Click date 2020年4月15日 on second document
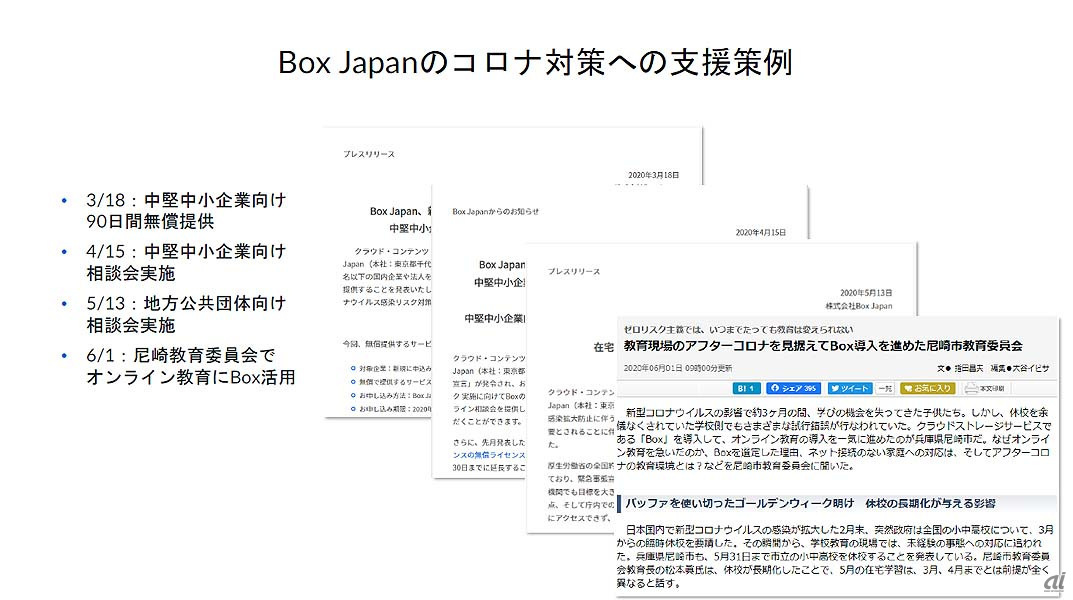 click(760, 233)
